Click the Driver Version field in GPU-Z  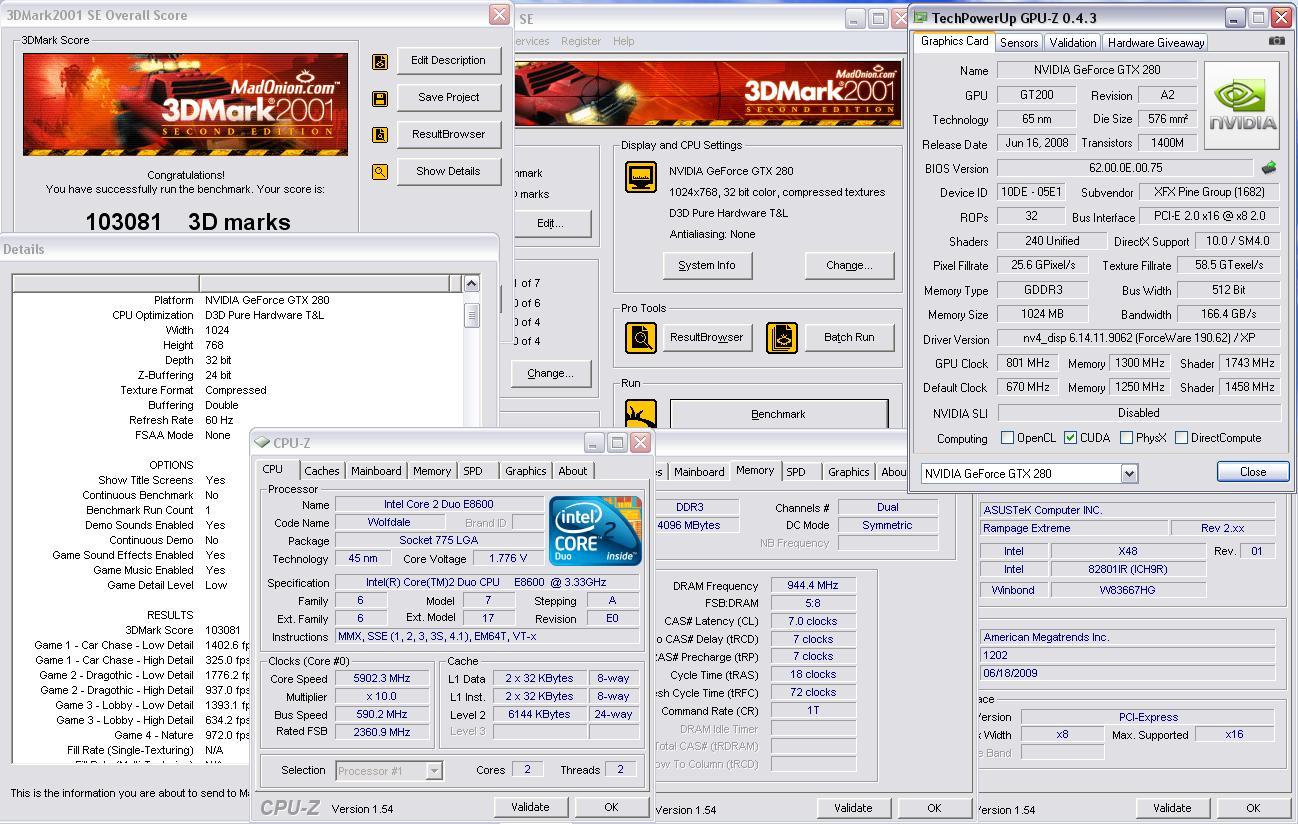click(1139, 339)
